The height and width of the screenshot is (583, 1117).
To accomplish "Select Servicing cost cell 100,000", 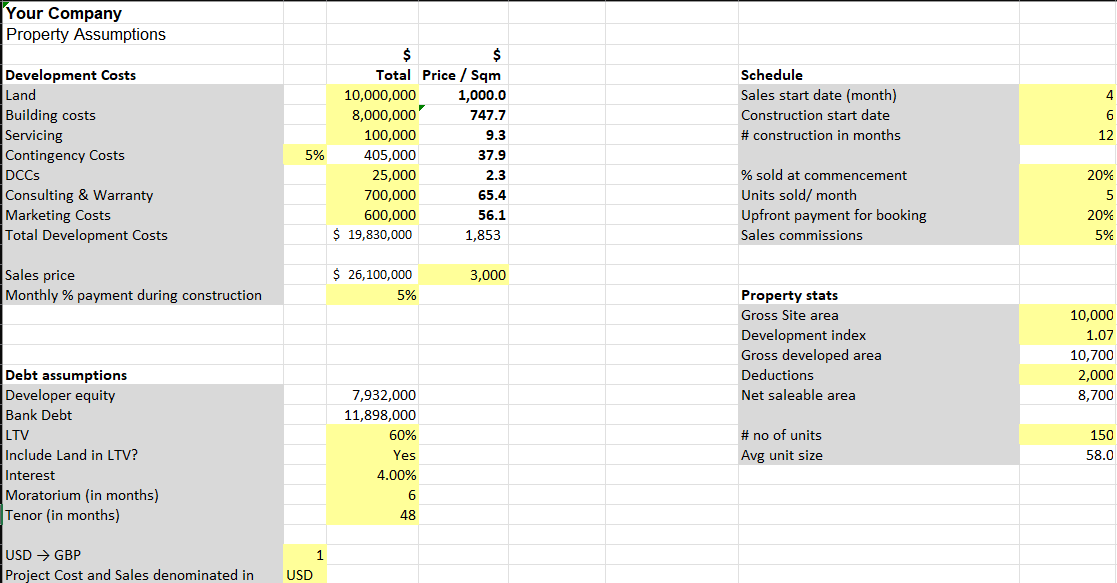I will 373,135.
